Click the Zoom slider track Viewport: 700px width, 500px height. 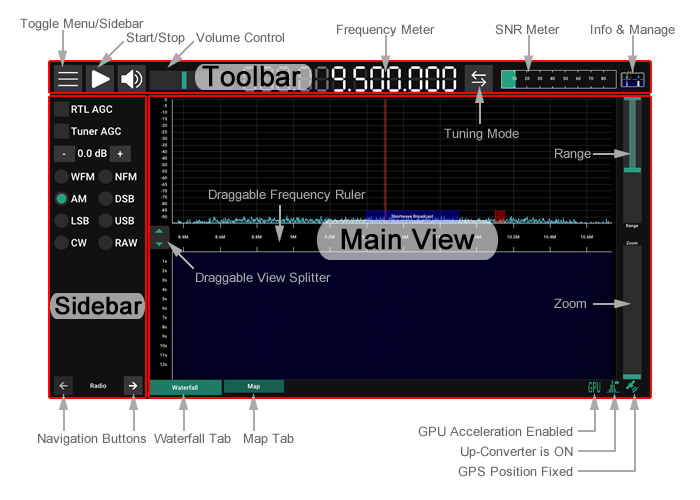point(632,310)
